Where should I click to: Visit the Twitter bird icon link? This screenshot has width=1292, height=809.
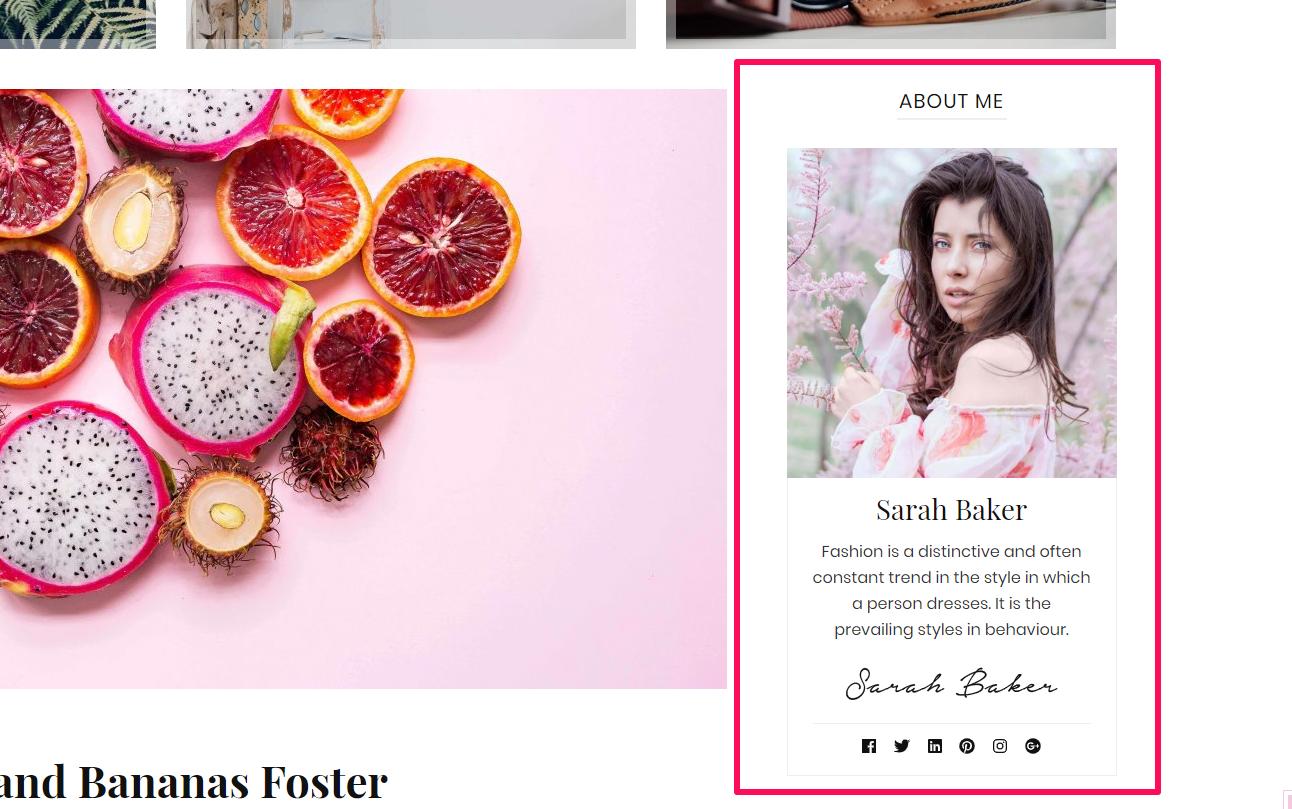[902, 746]
